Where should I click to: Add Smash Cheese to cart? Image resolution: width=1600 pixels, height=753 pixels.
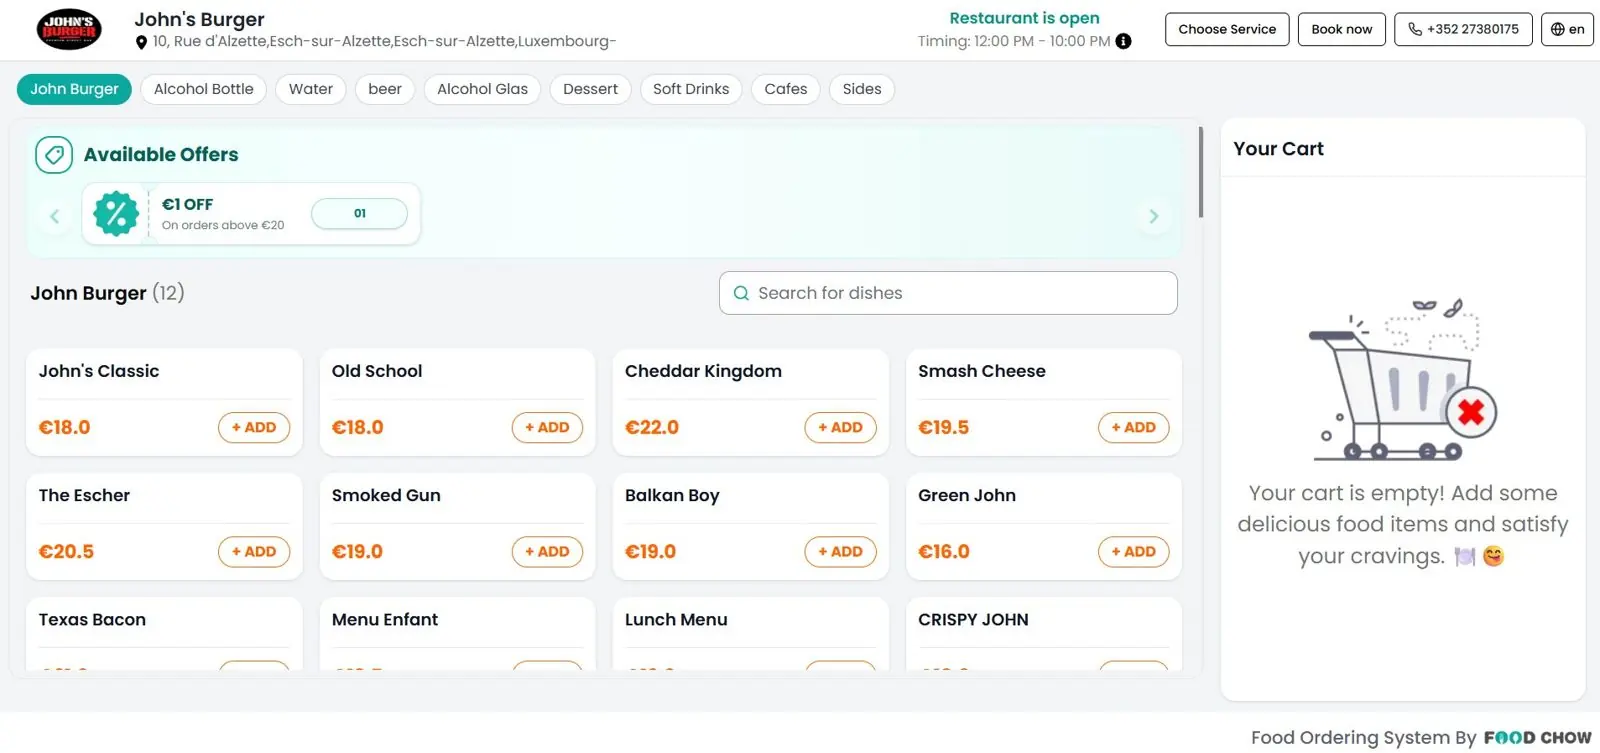[x=1134, y=428]
